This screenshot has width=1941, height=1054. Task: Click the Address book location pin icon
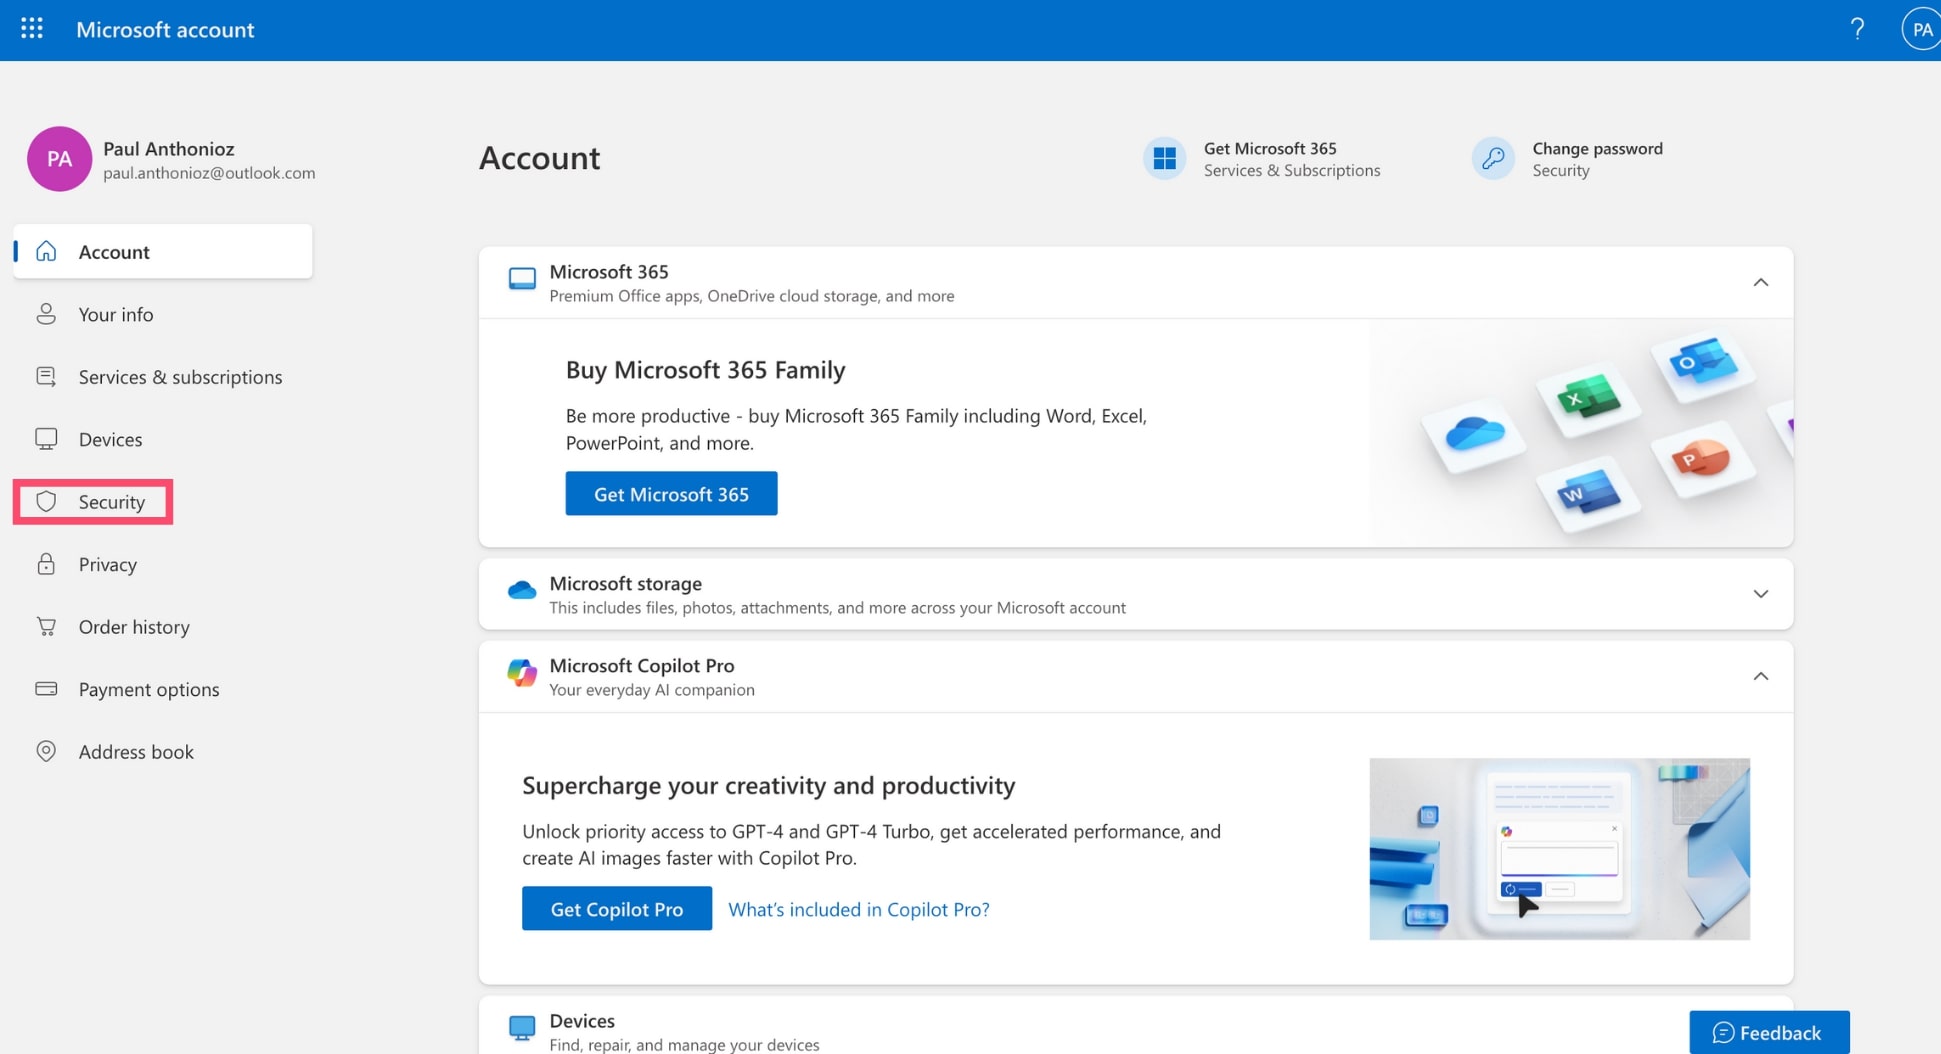(x=46, y=751)
